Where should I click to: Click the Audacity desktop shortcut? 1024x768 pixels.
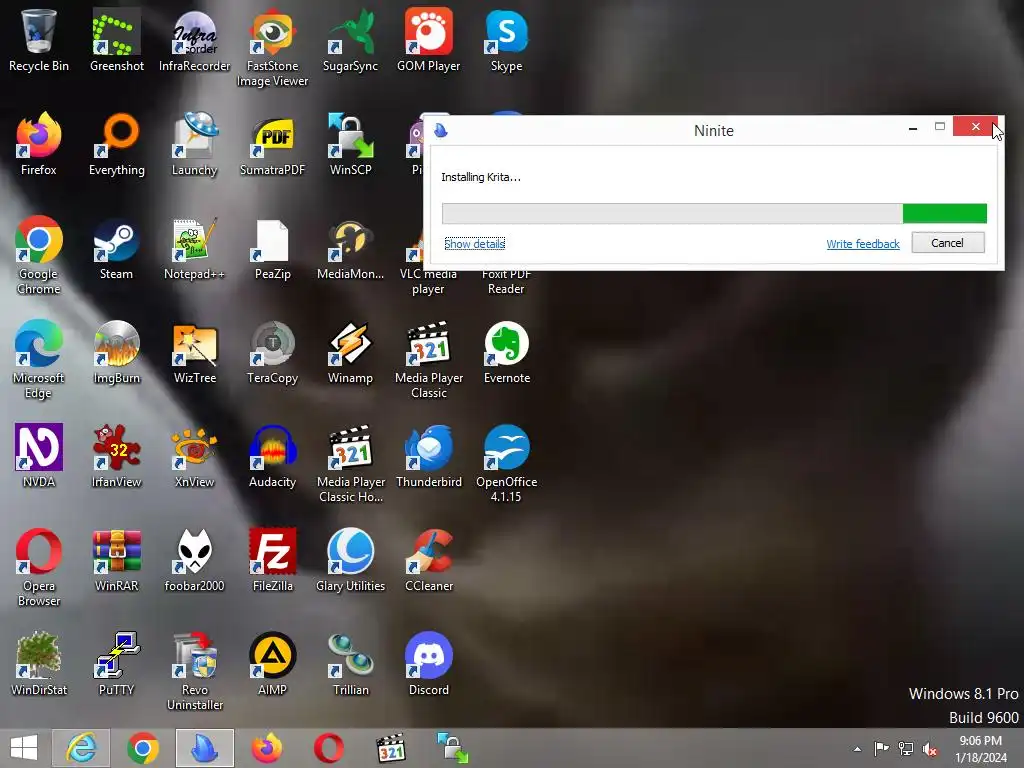(272, 456)
